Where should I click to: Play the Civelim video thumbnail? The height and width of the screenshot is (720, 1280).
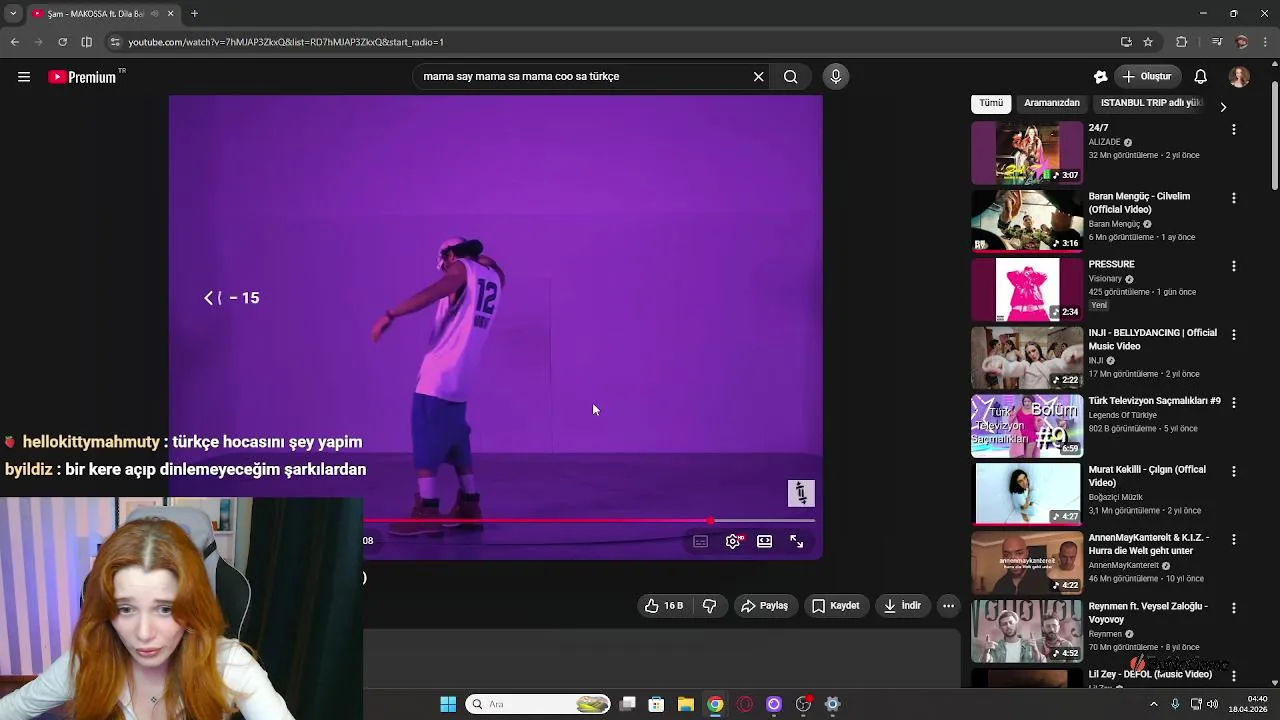coord(1027,221)
